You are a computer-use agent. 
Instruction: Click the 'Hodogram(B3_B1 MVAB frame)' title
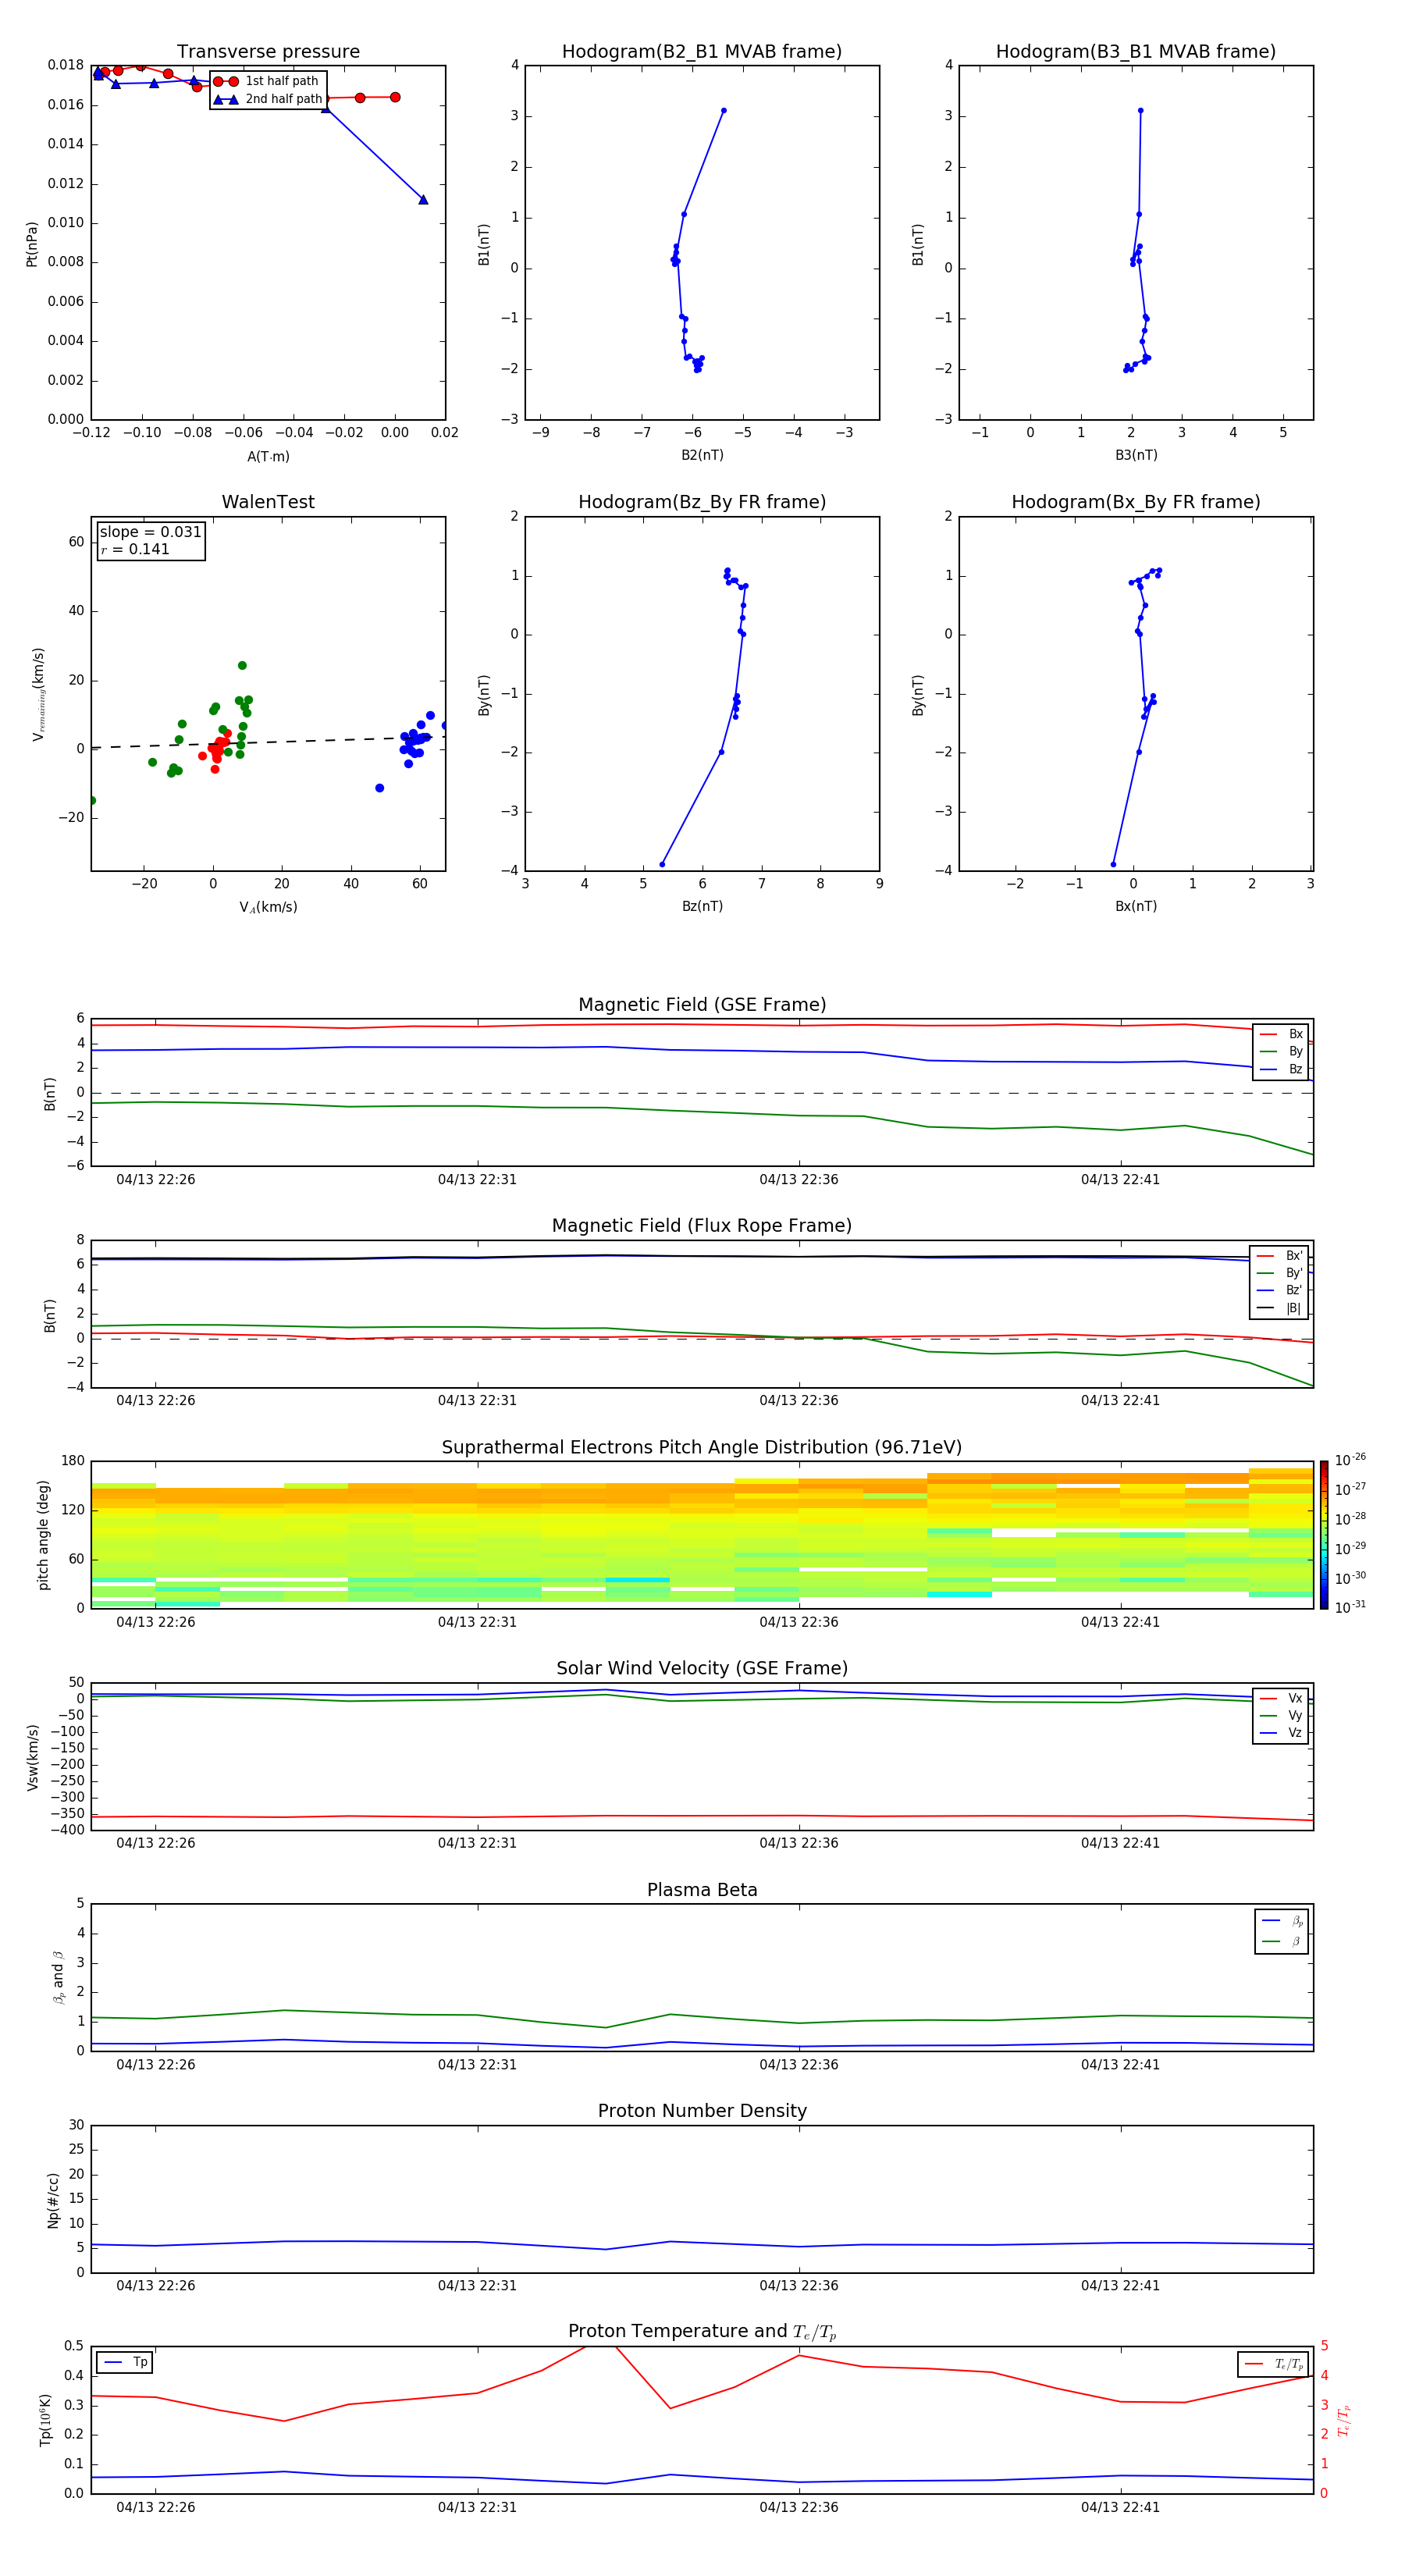pos(1135,52)
